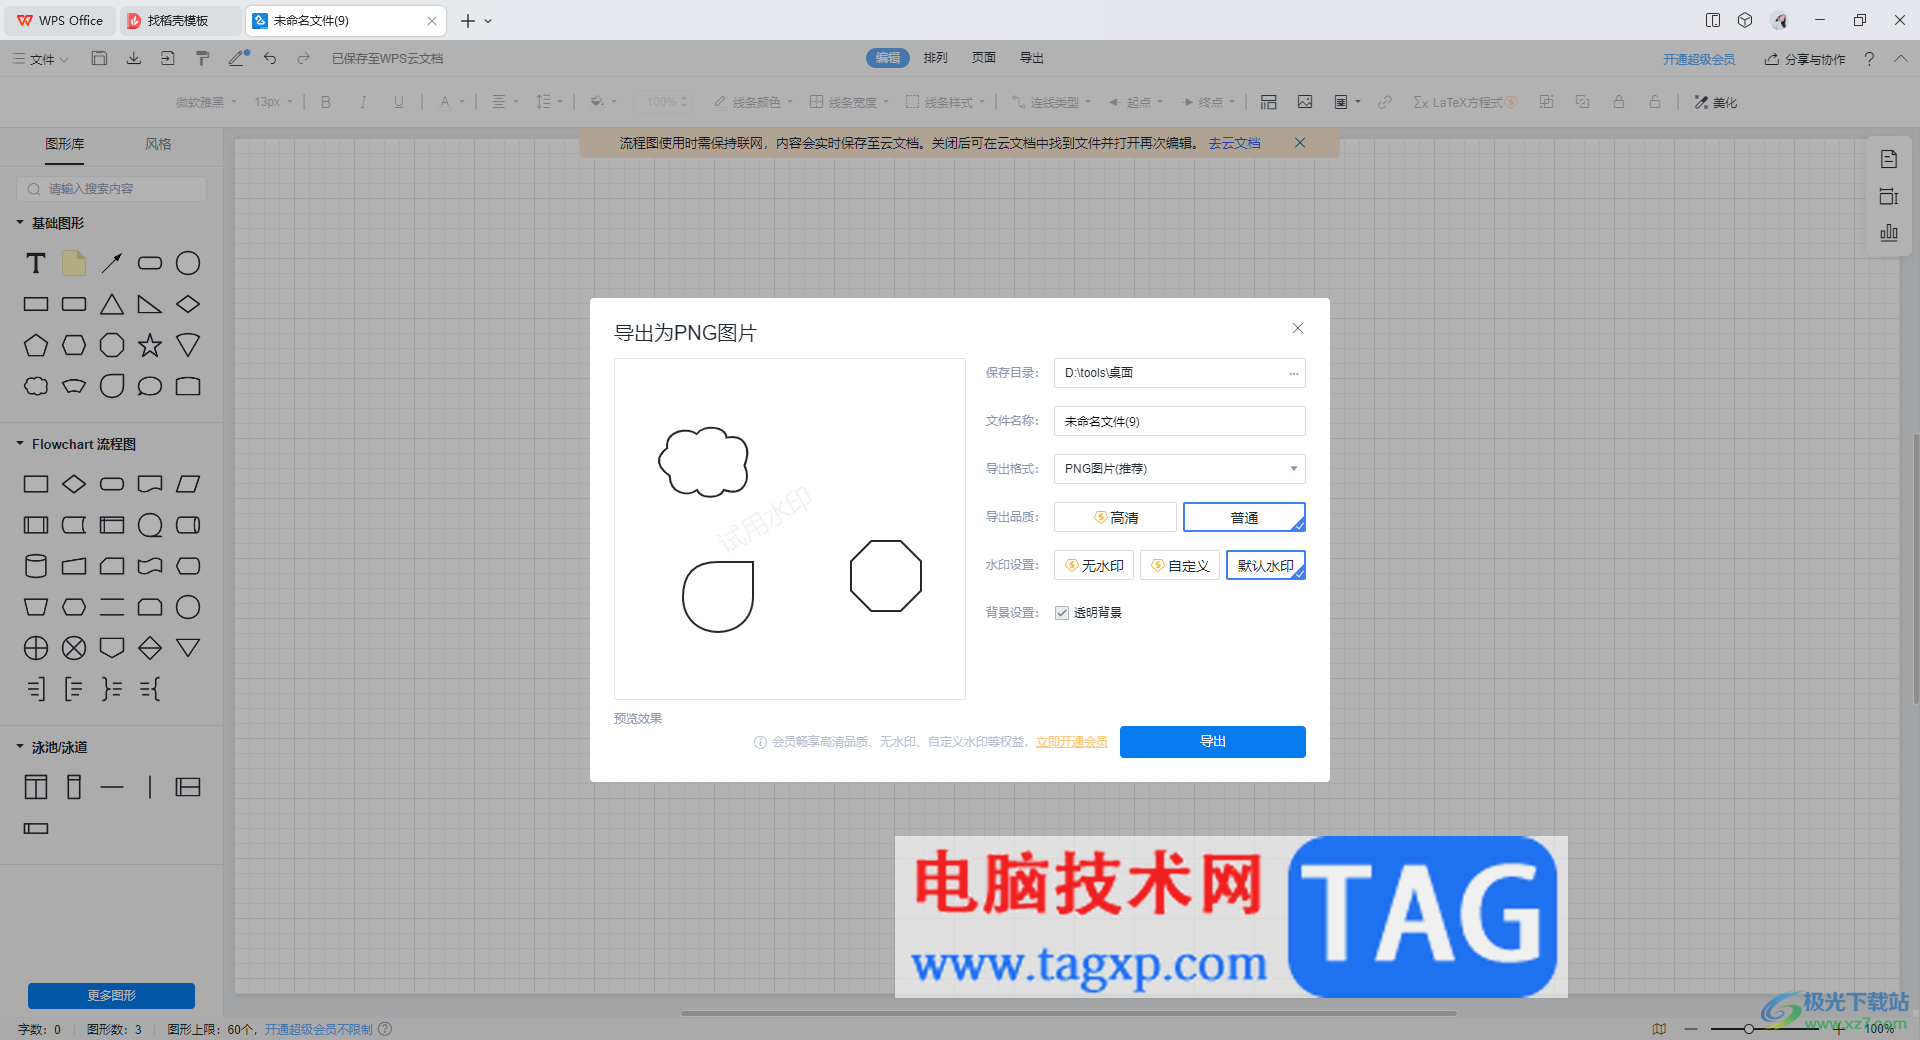This screenshot has height=1040, width=1920.
Task: Toggle underline text formatting
Action: click(x=399, y=102)
